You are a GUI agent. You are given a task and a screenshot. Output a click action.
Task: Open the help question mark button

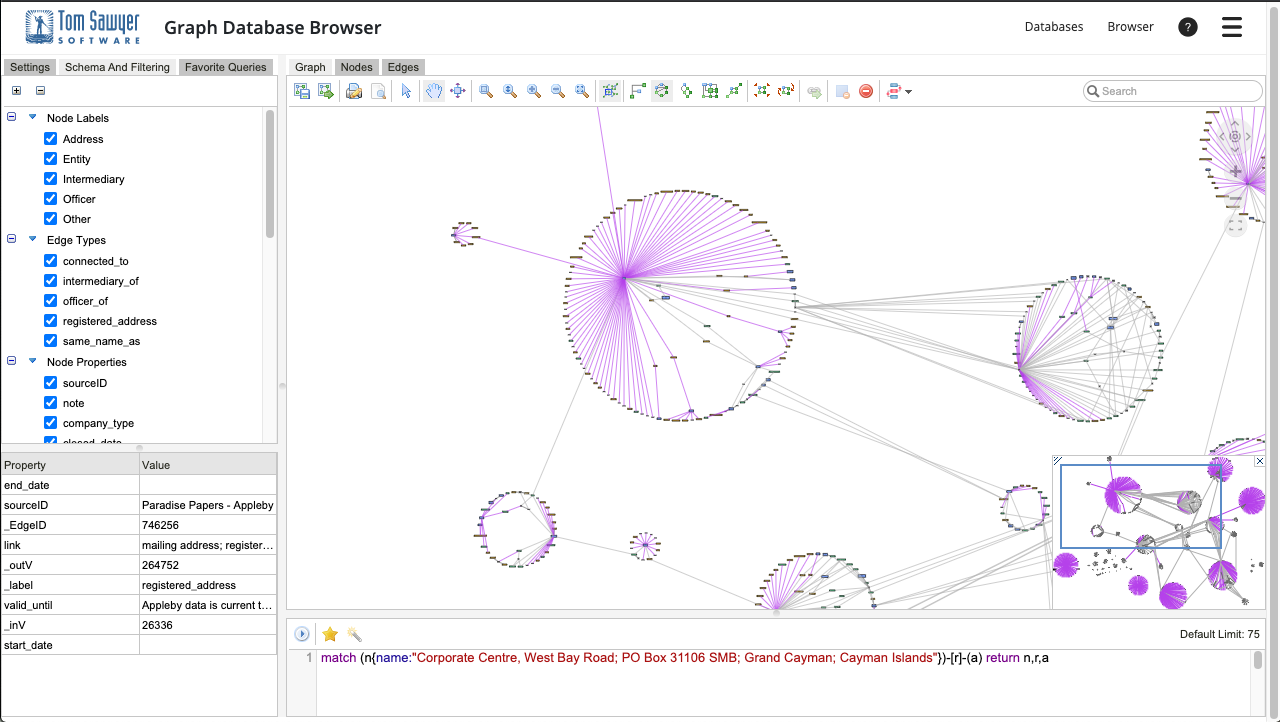coord(1187,27)
